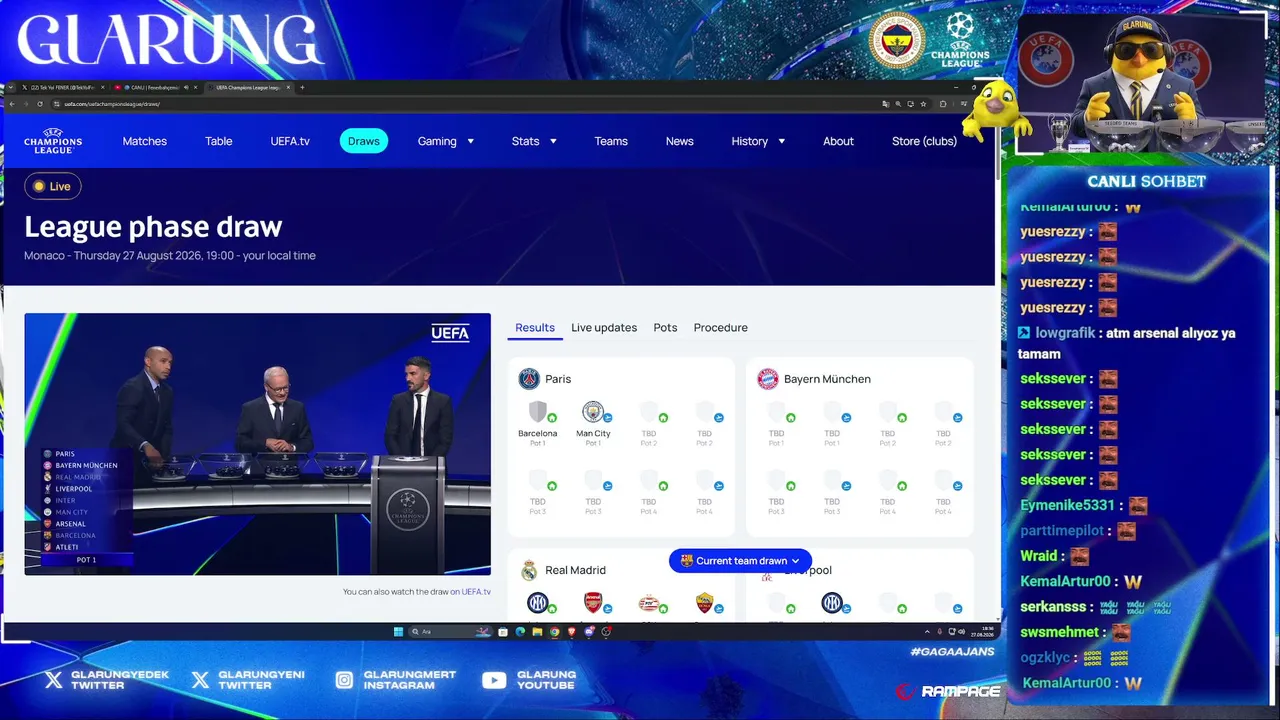This screenshot has height=720, width=1280.
Task: Switch to the Results tab
Action: coord(535,328)
